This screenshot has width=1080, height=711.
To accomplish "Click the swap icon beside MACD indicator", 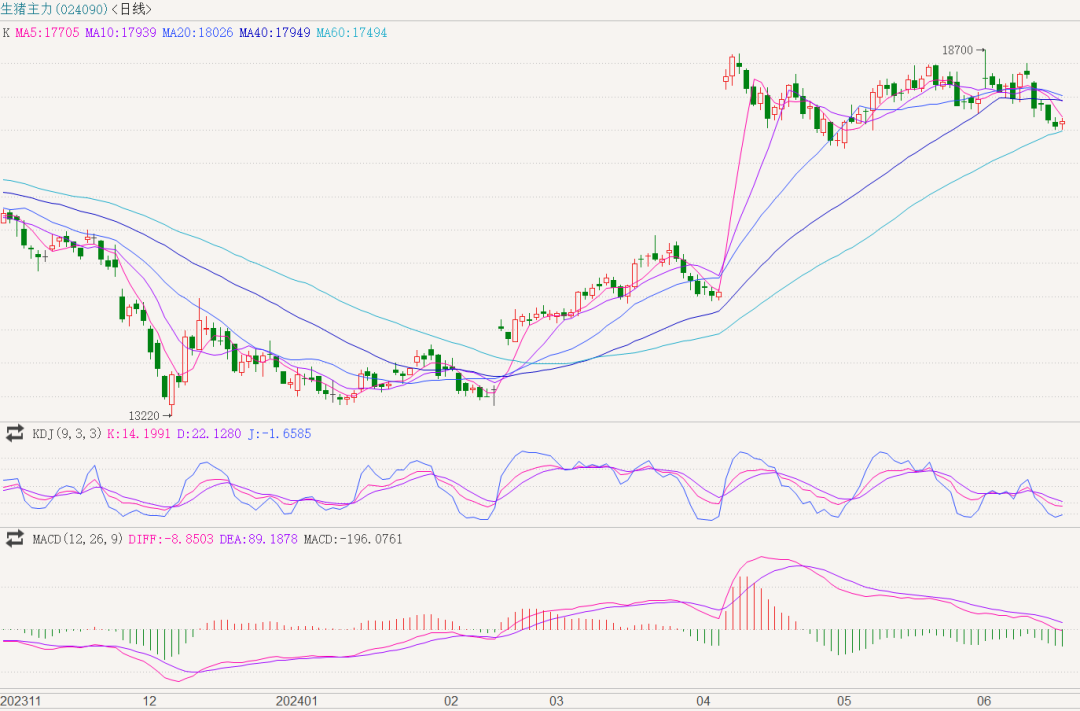I will [x=15, y=539].
